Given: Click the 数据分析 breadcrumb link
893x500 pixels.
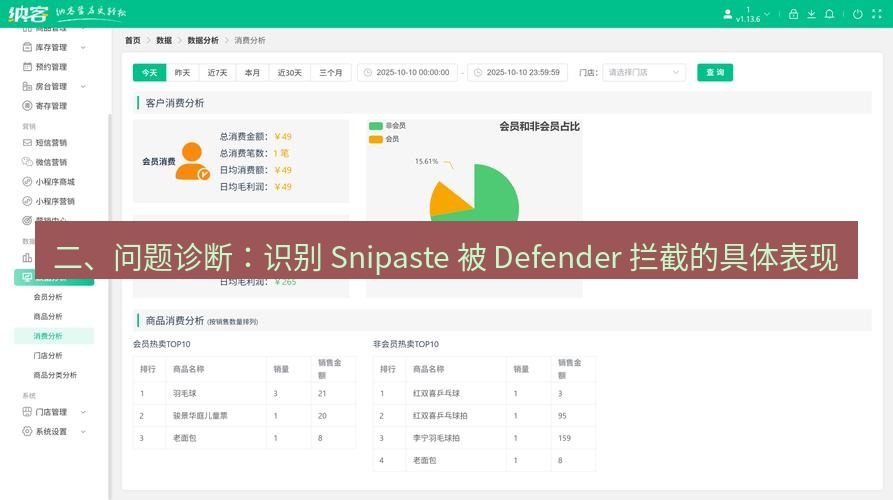Looking at the screenshot, I should tap(203, 40).
